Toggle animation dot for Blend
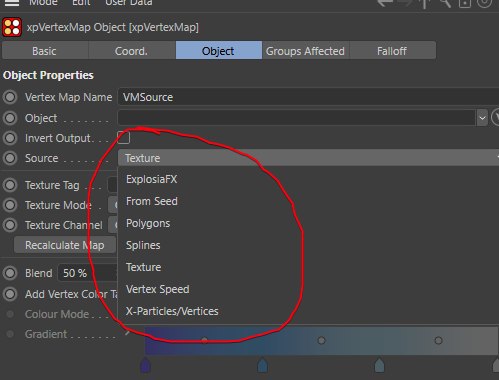The image size is (499, 380). click(x=10, y=273)
